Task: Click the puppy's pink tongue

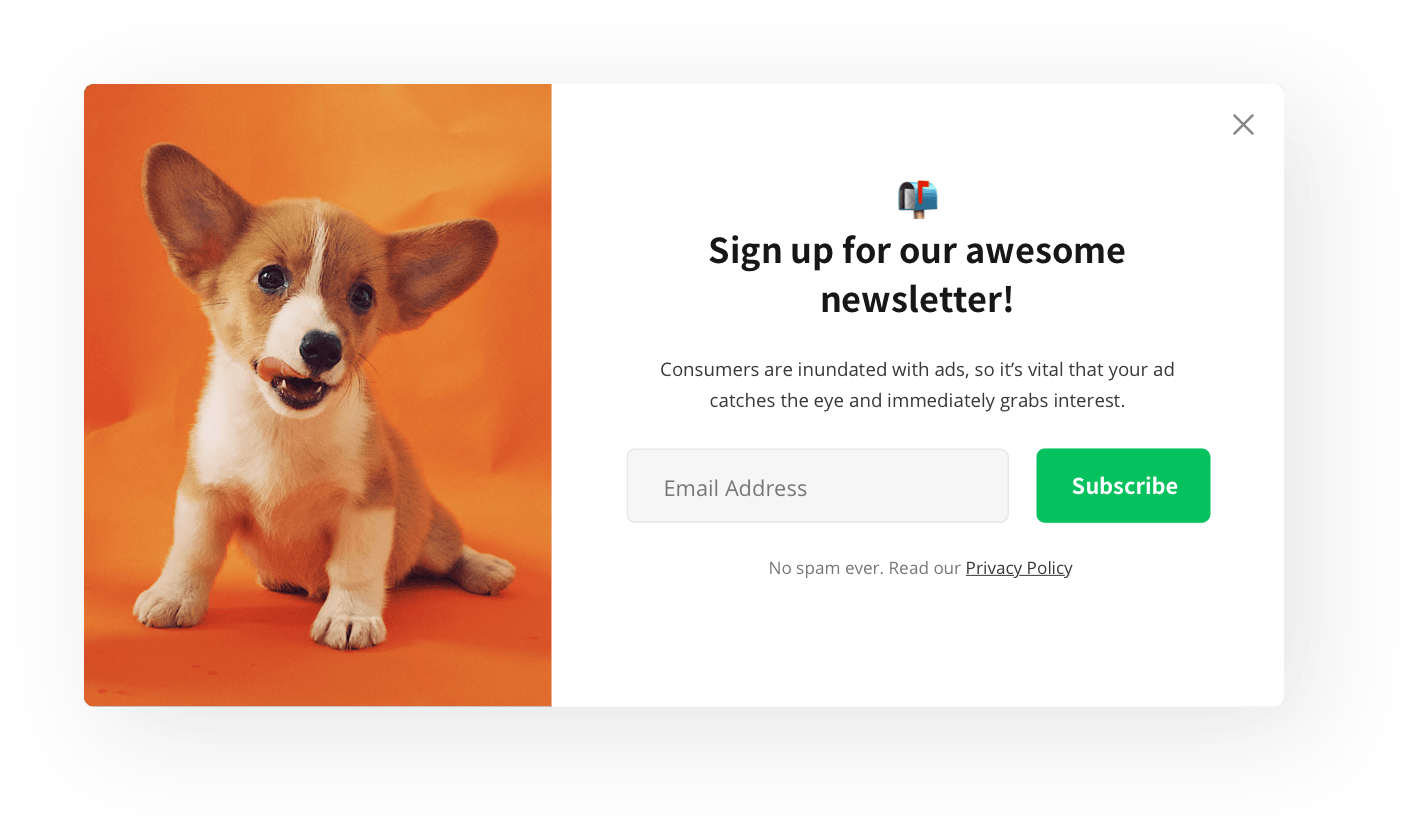Action: tap(273, 370)
